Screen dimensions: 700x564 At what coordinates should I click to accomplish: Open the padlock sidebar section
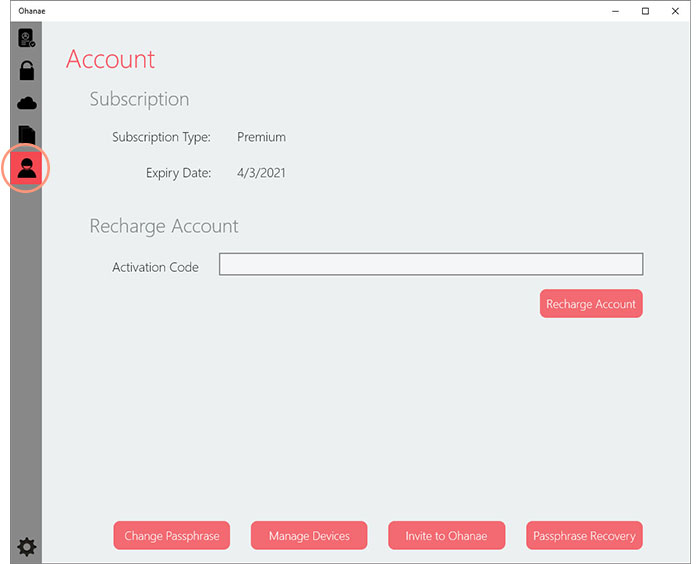[26, 71]
